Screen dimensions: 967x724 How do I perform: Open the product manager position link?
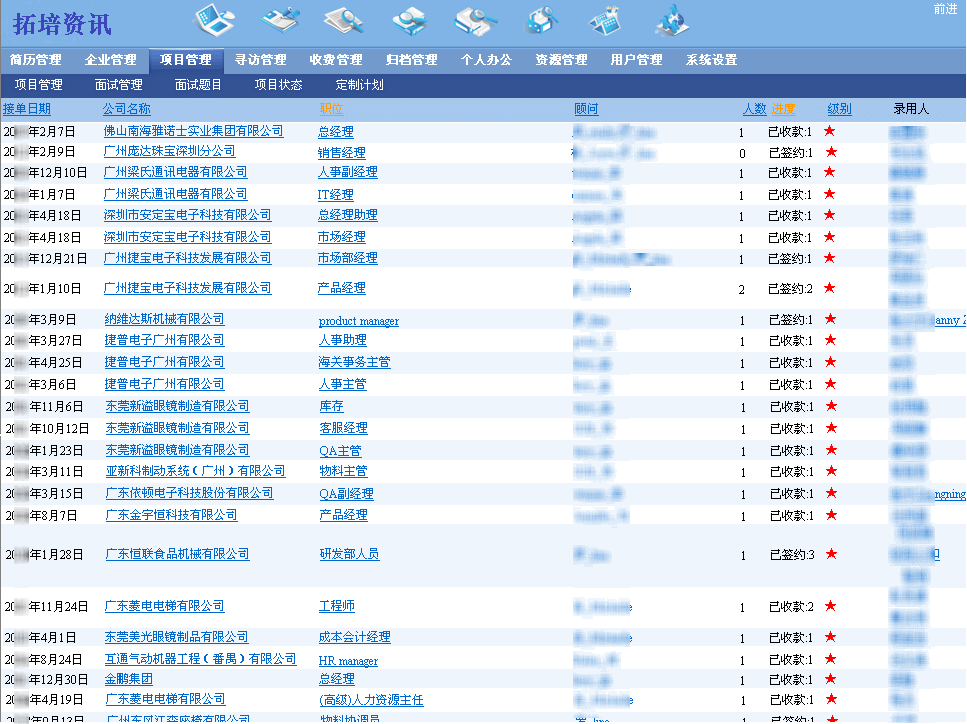(x=359, y=321)
